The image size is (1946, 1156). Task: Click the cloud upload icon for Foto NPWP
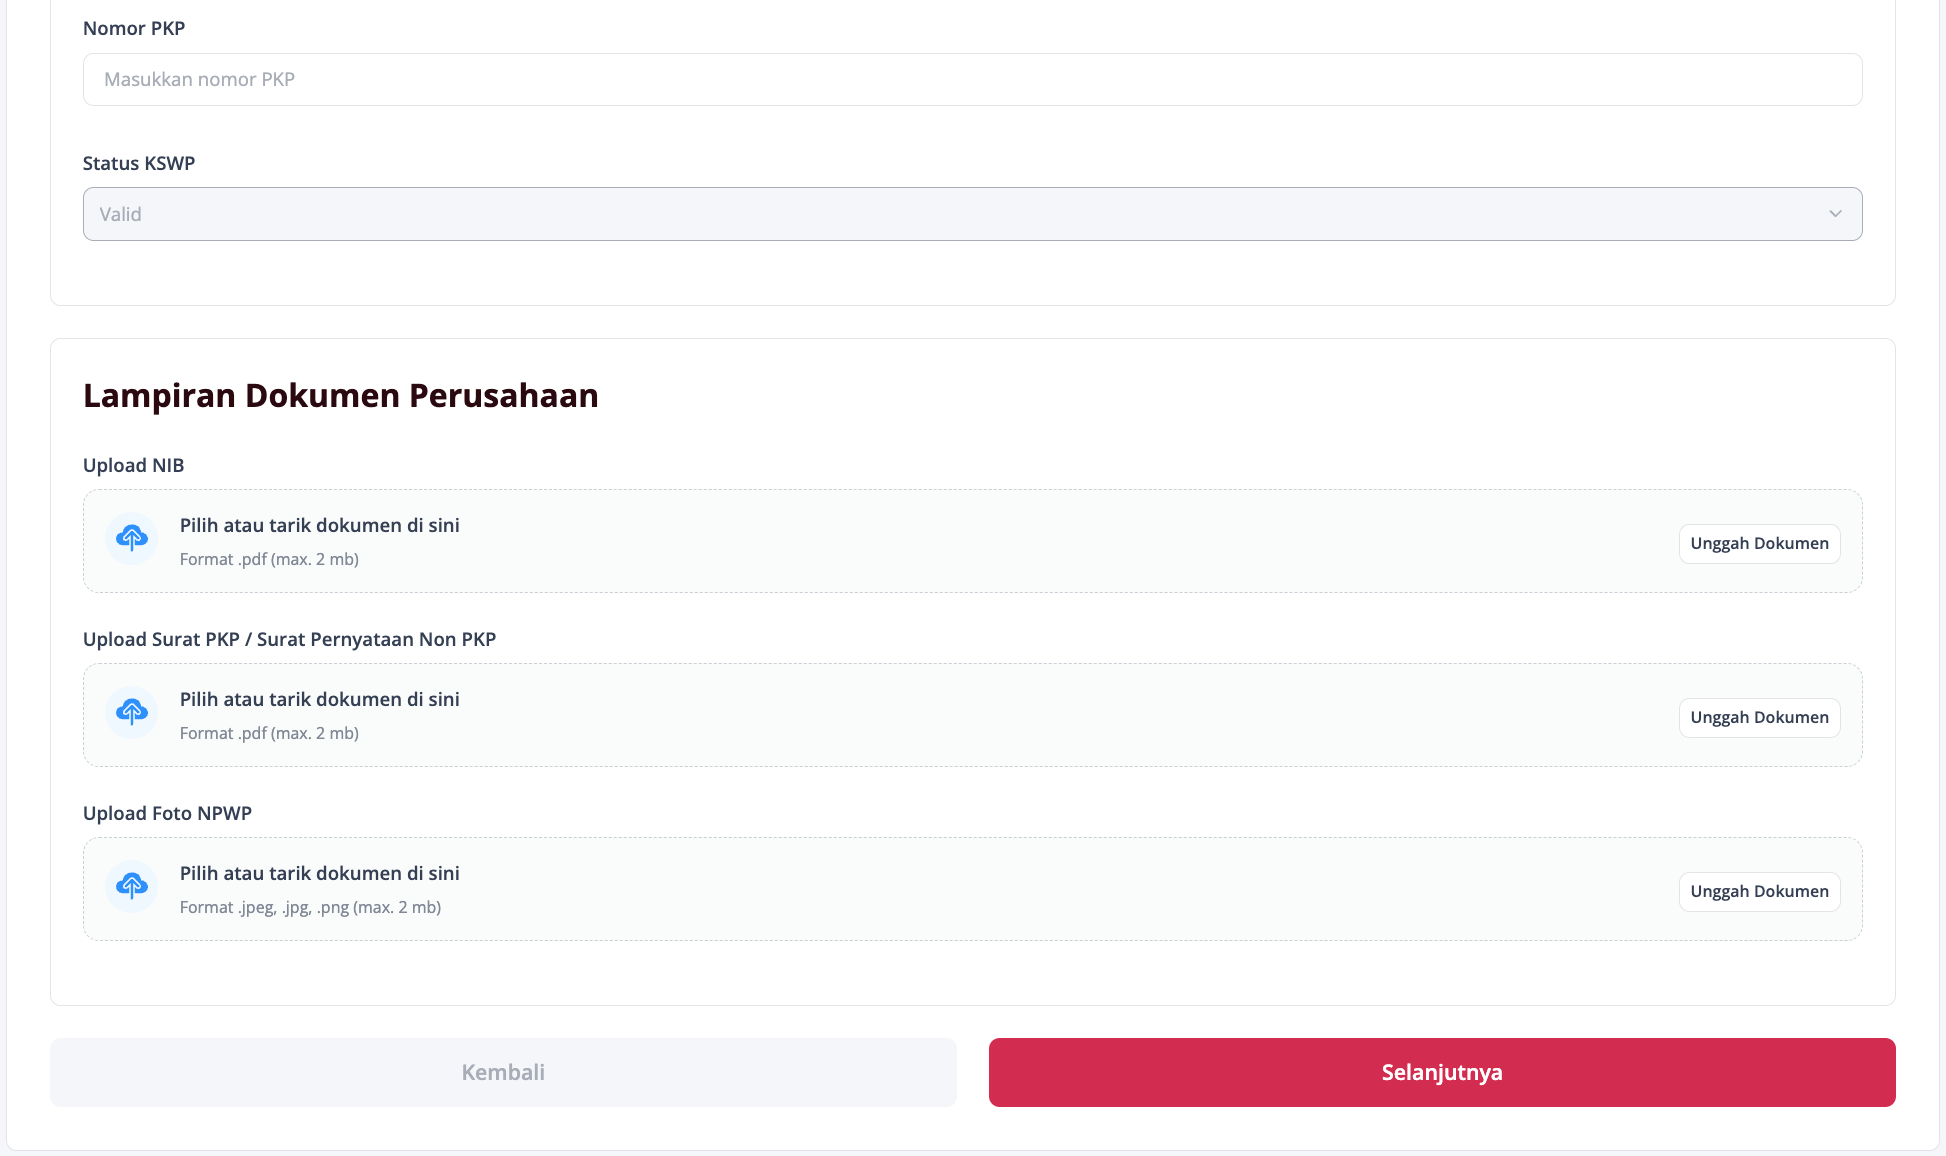(x=132, y=887)
